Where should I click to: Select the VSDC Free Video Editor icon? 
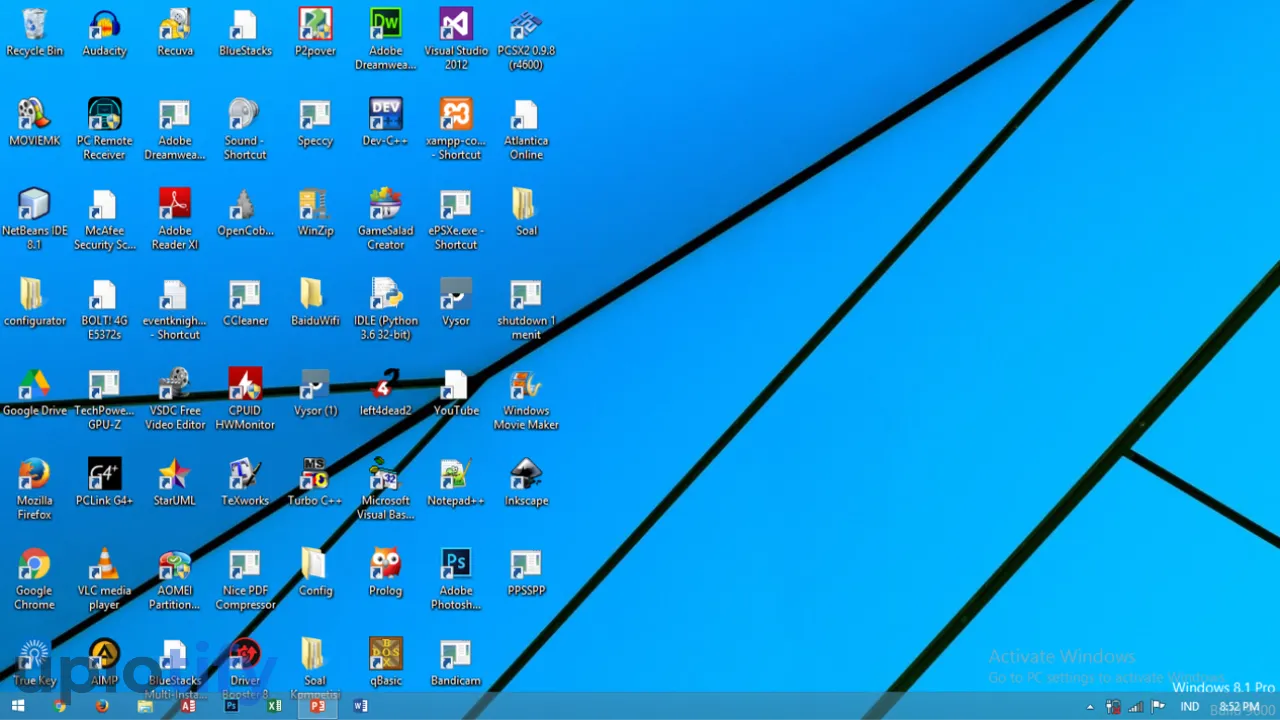(x=175, y=400)
